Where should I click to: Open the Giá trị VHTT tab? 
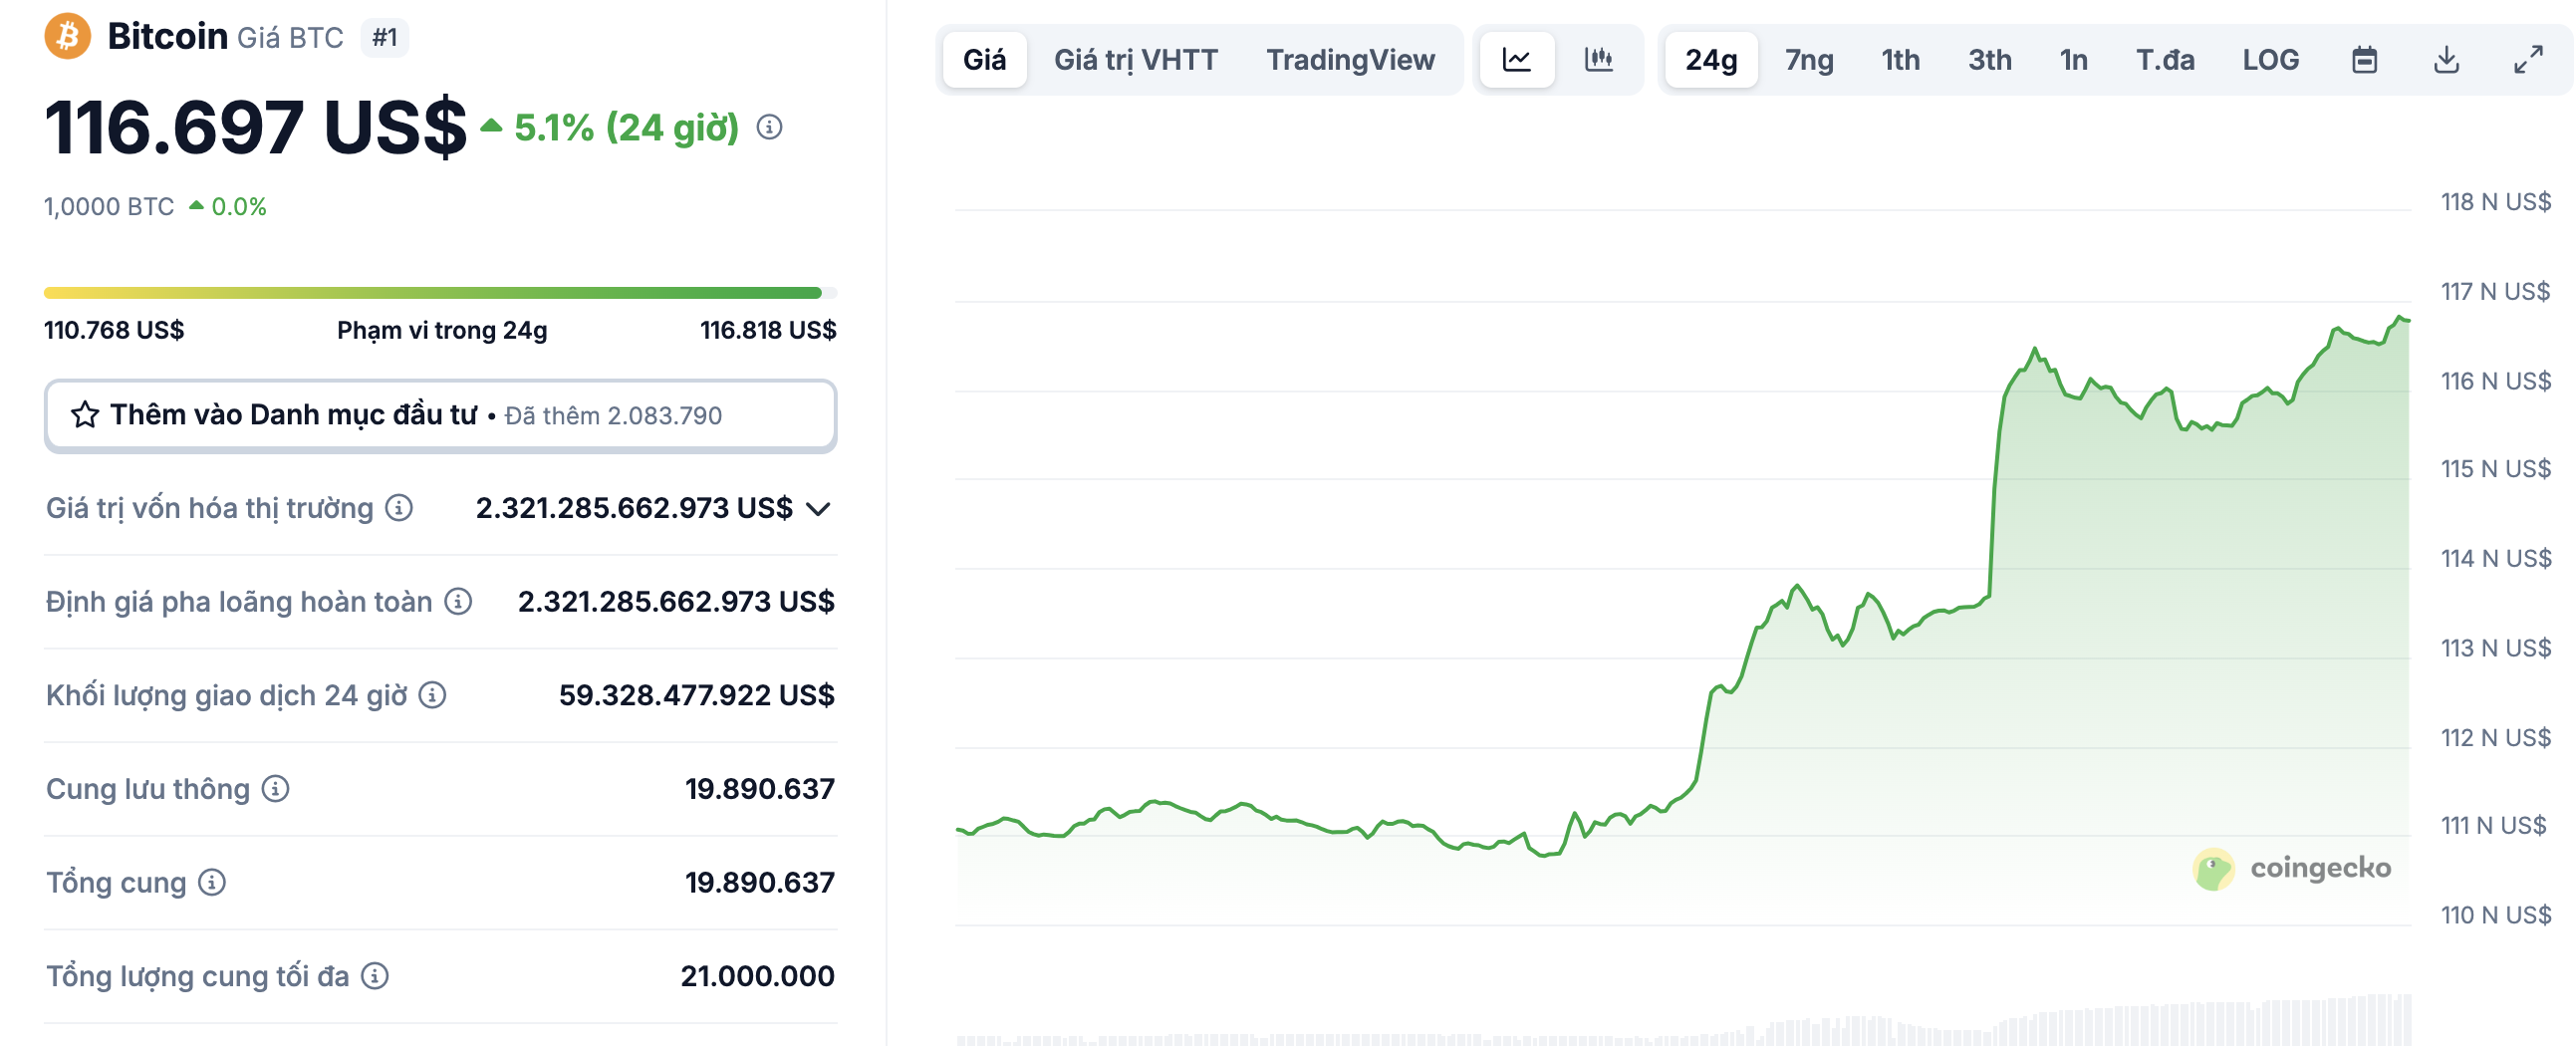click(1135, 59)
